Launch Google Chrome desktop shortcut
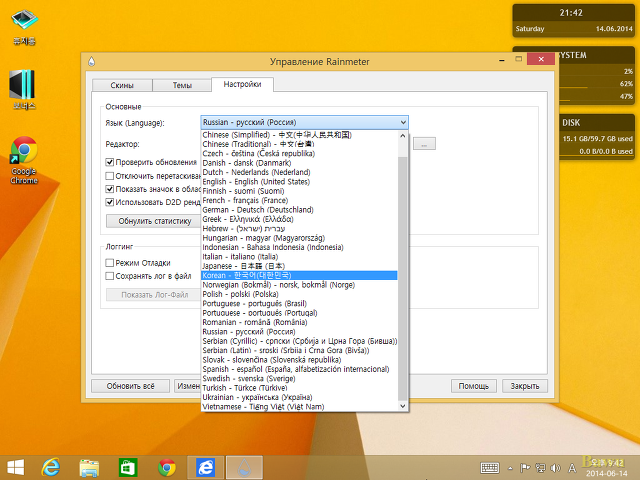The image size is (640, 480). point(24,160)
